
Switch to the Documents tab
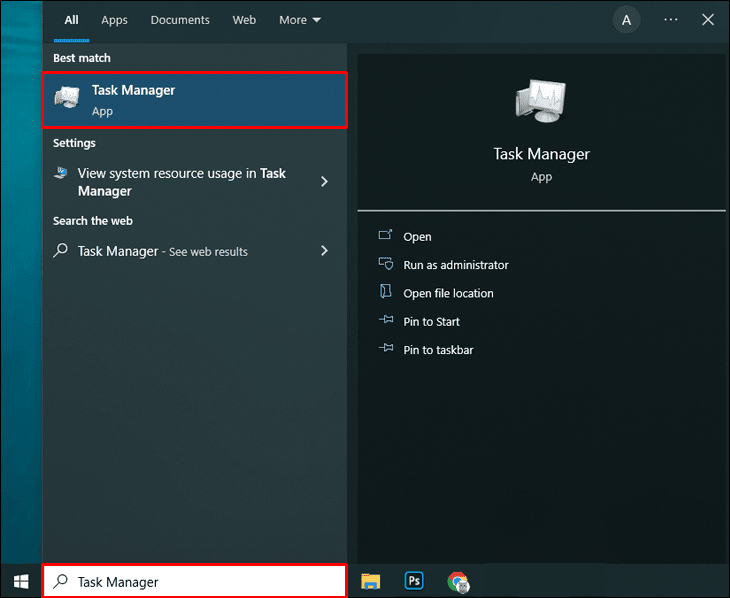pyautogui.click(x=180, y=20)
